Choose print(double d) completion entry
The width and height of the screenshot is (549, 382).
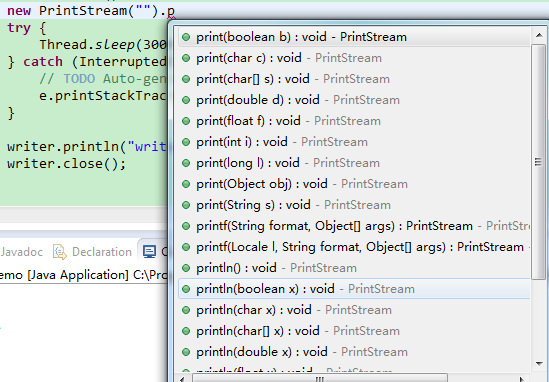(x=354, y=100)
